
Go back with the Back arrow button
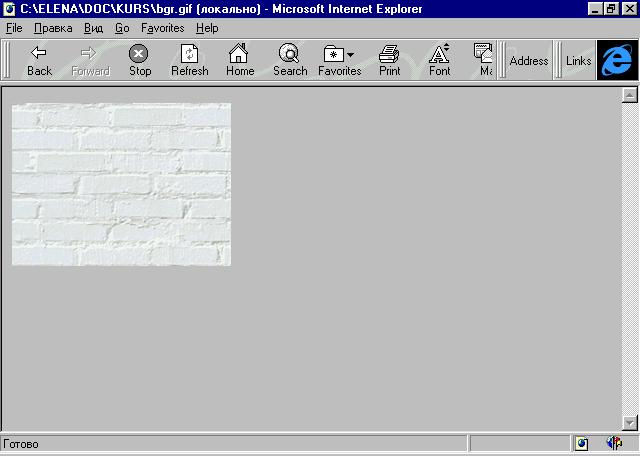(39, 60)
